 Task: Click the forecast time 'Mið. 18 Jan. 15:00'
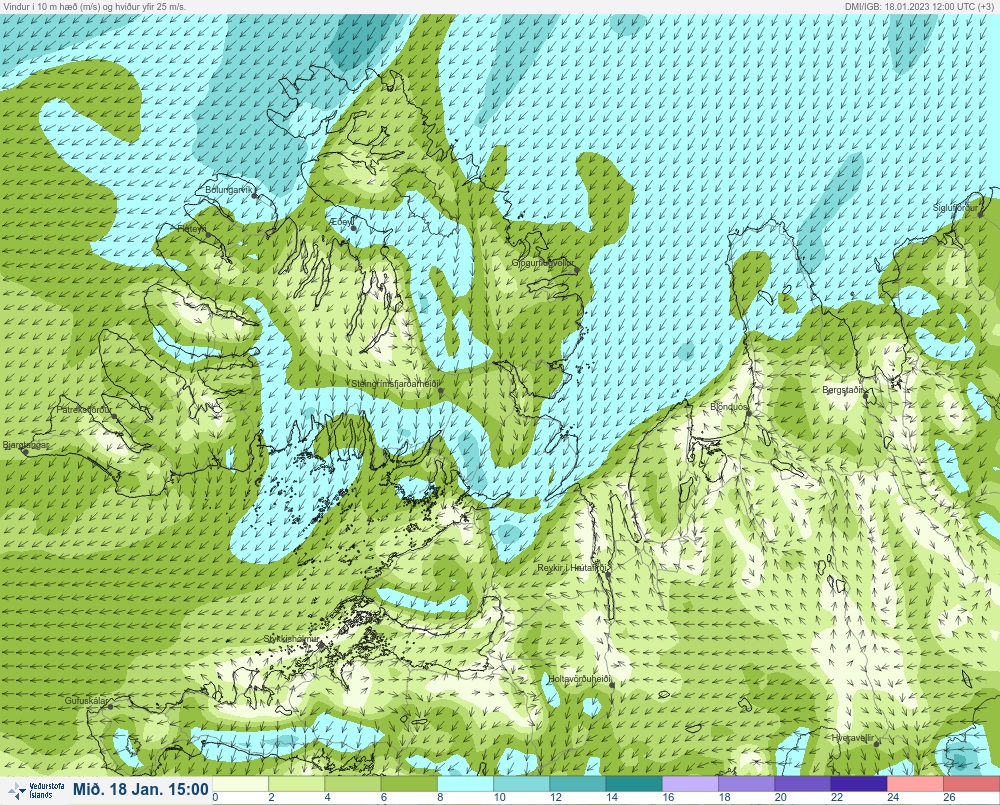click(140, 789)
